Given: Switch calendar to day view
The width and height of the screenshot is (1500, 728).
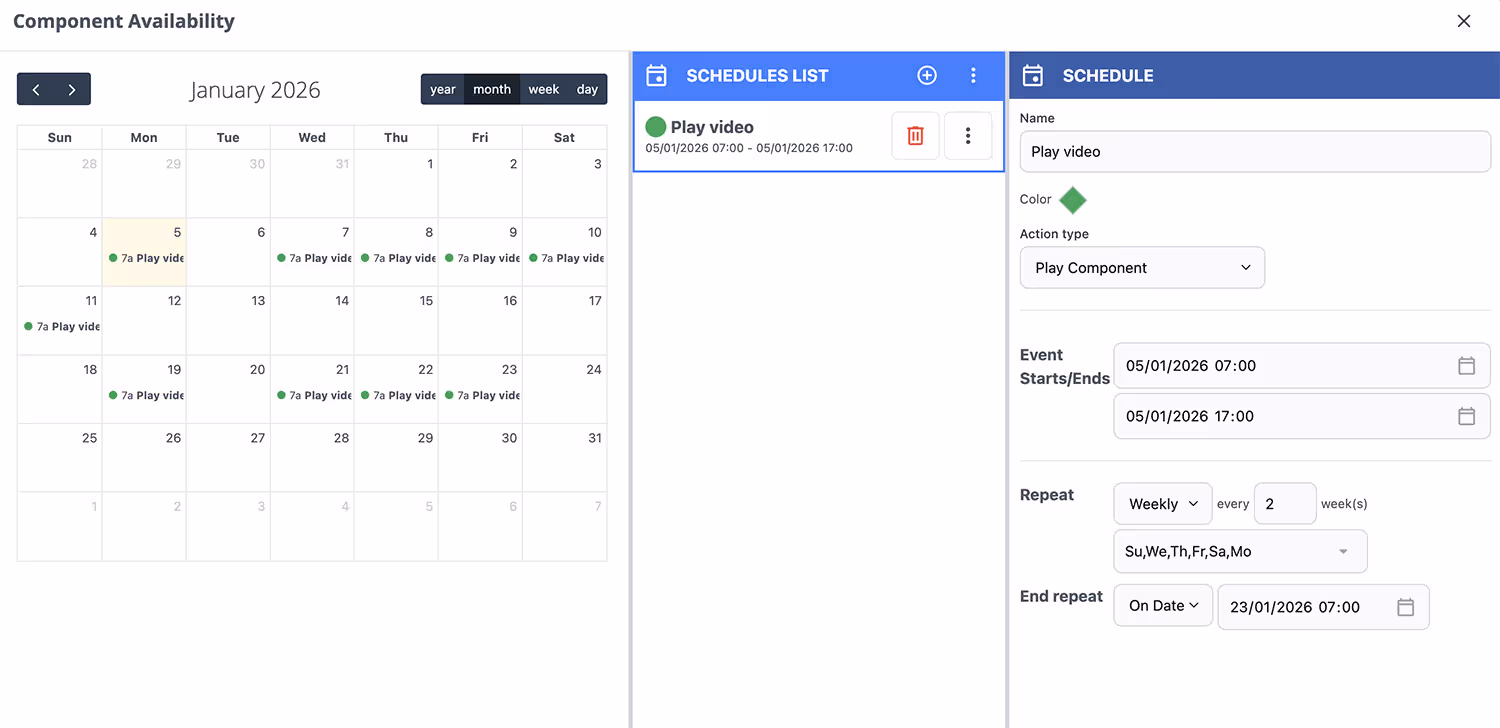Looking at the screenshot, I should pos(587,89).
